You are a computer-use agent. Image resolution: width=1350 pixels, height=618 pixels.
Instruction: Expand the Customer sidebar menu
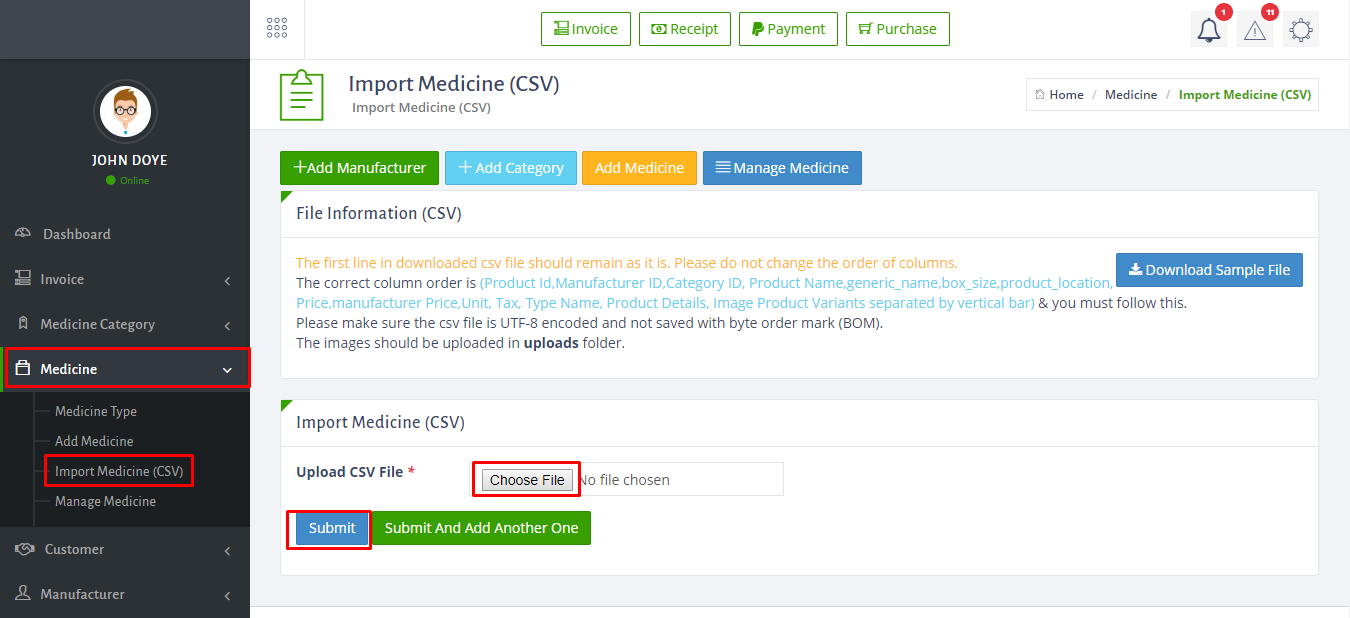point(125,549)
